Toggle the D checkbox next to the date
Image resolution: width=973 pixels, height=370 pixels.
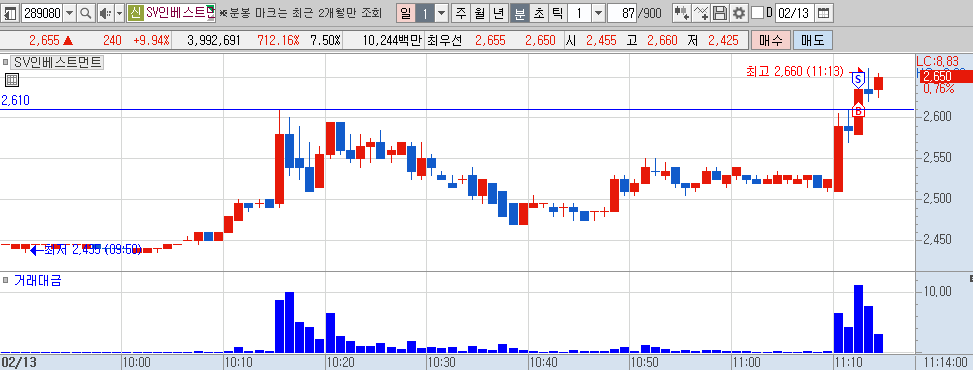[757, 12]
